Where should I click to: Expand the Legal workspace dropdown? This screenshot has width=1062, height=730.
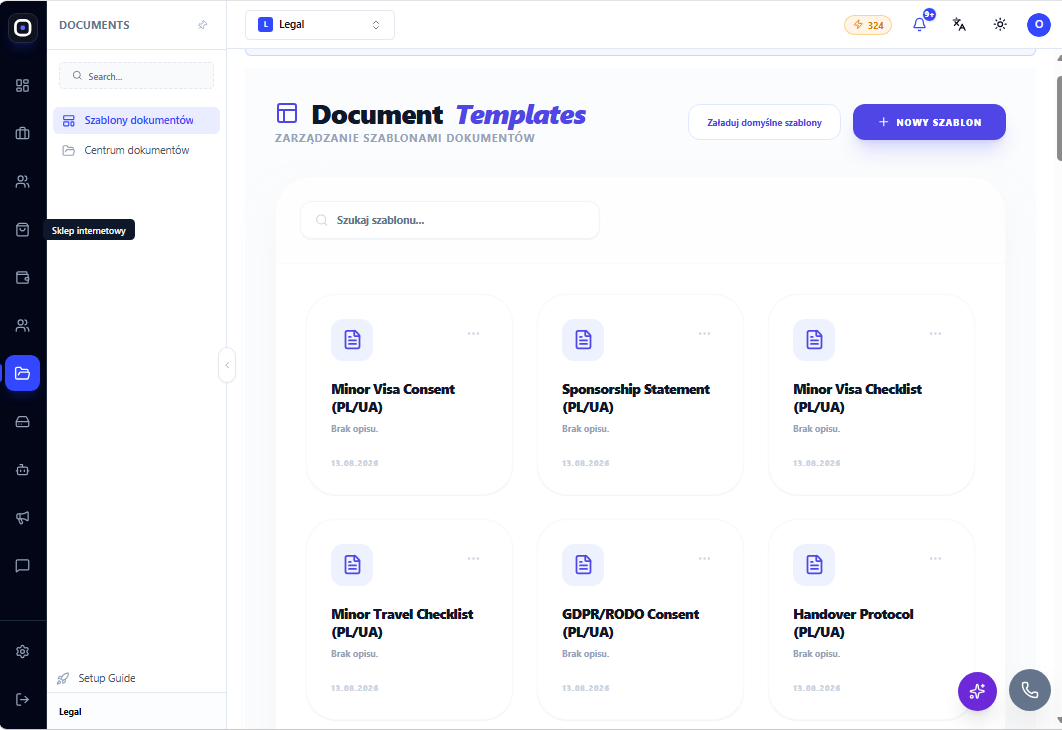pyautogui.click(x=320, y=25)
